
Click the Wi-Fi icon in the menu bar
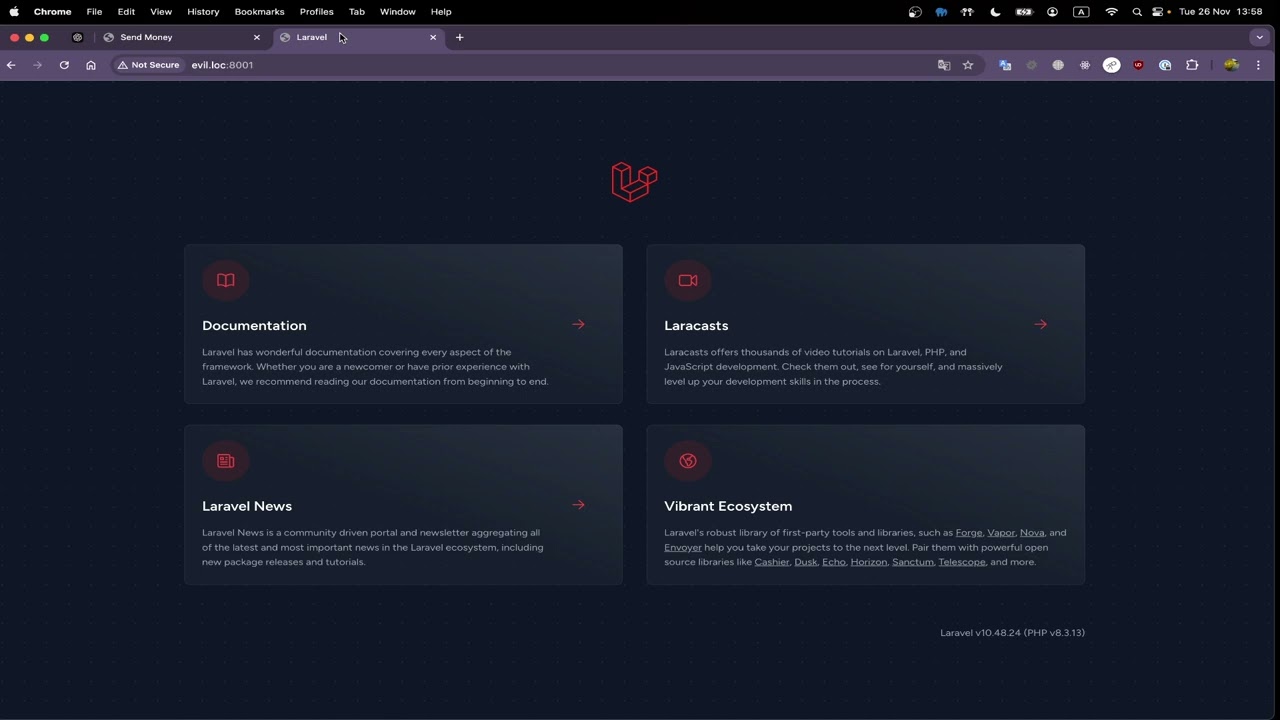(x=1112, y=12)
